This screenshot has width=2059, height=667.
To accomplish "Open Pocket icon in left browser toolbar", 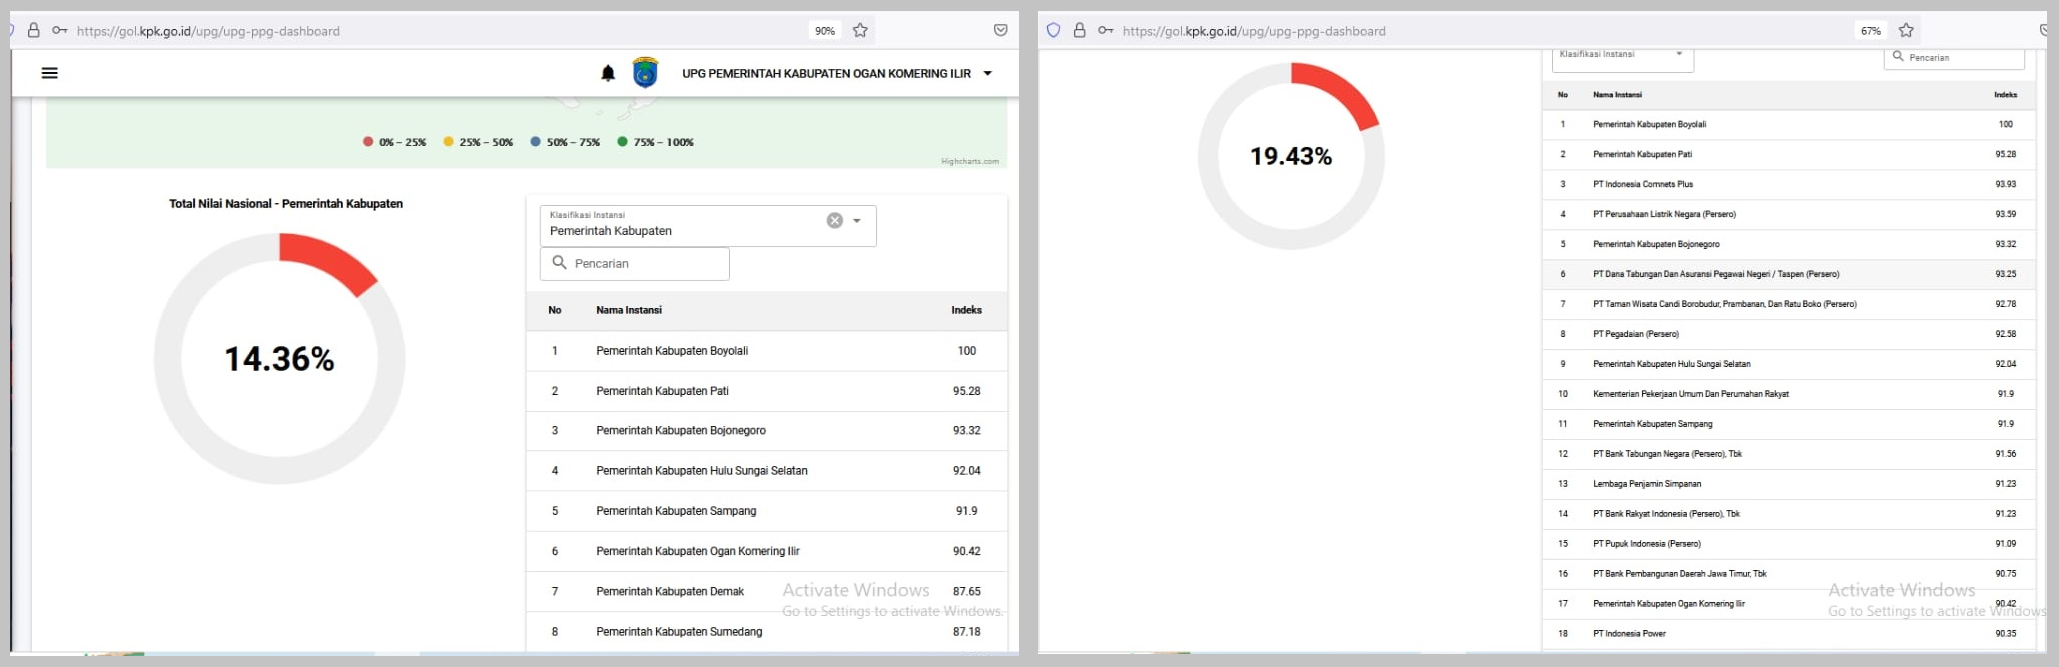I will 1000,31.
